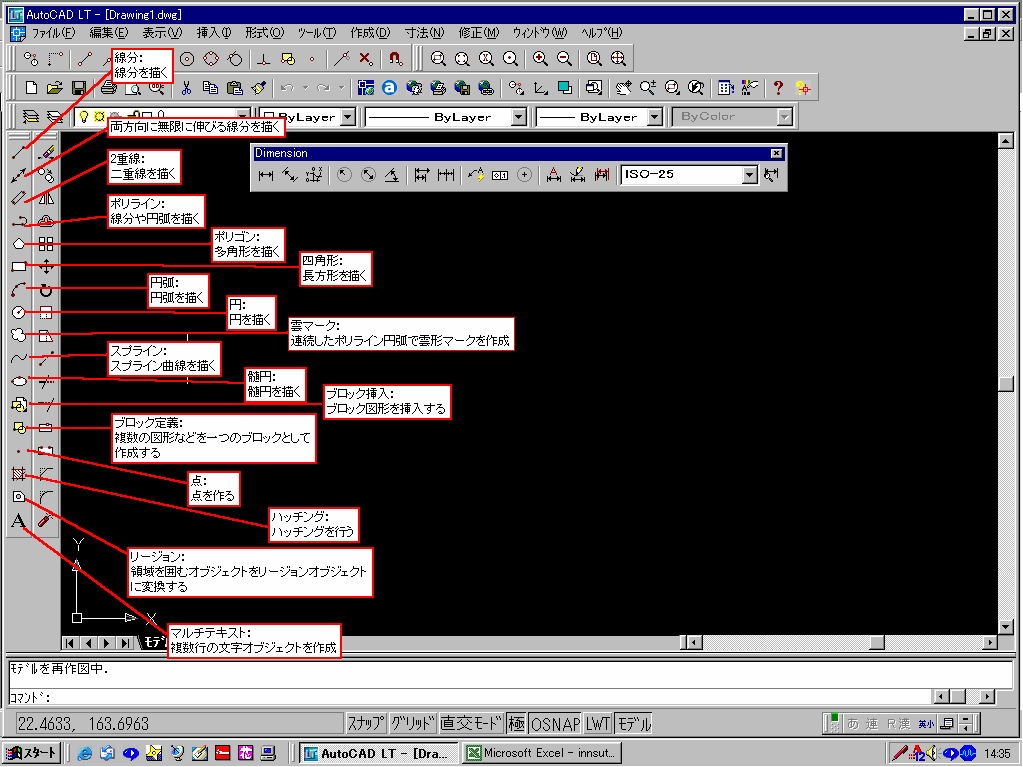1023x767 pixels.
Task: Toggle OSNAP in status bar
Action: click(x=555, y=723)
